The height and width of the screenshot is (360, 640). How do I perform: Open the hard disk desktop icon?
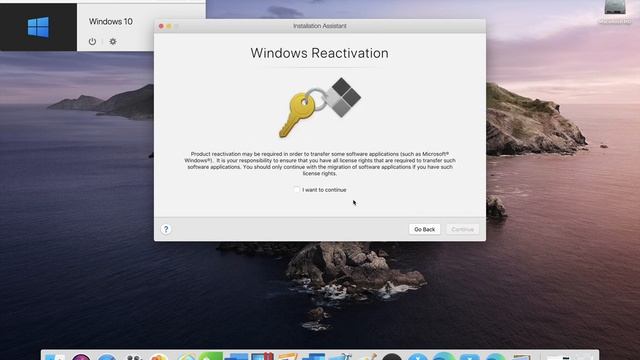[615, 11]
